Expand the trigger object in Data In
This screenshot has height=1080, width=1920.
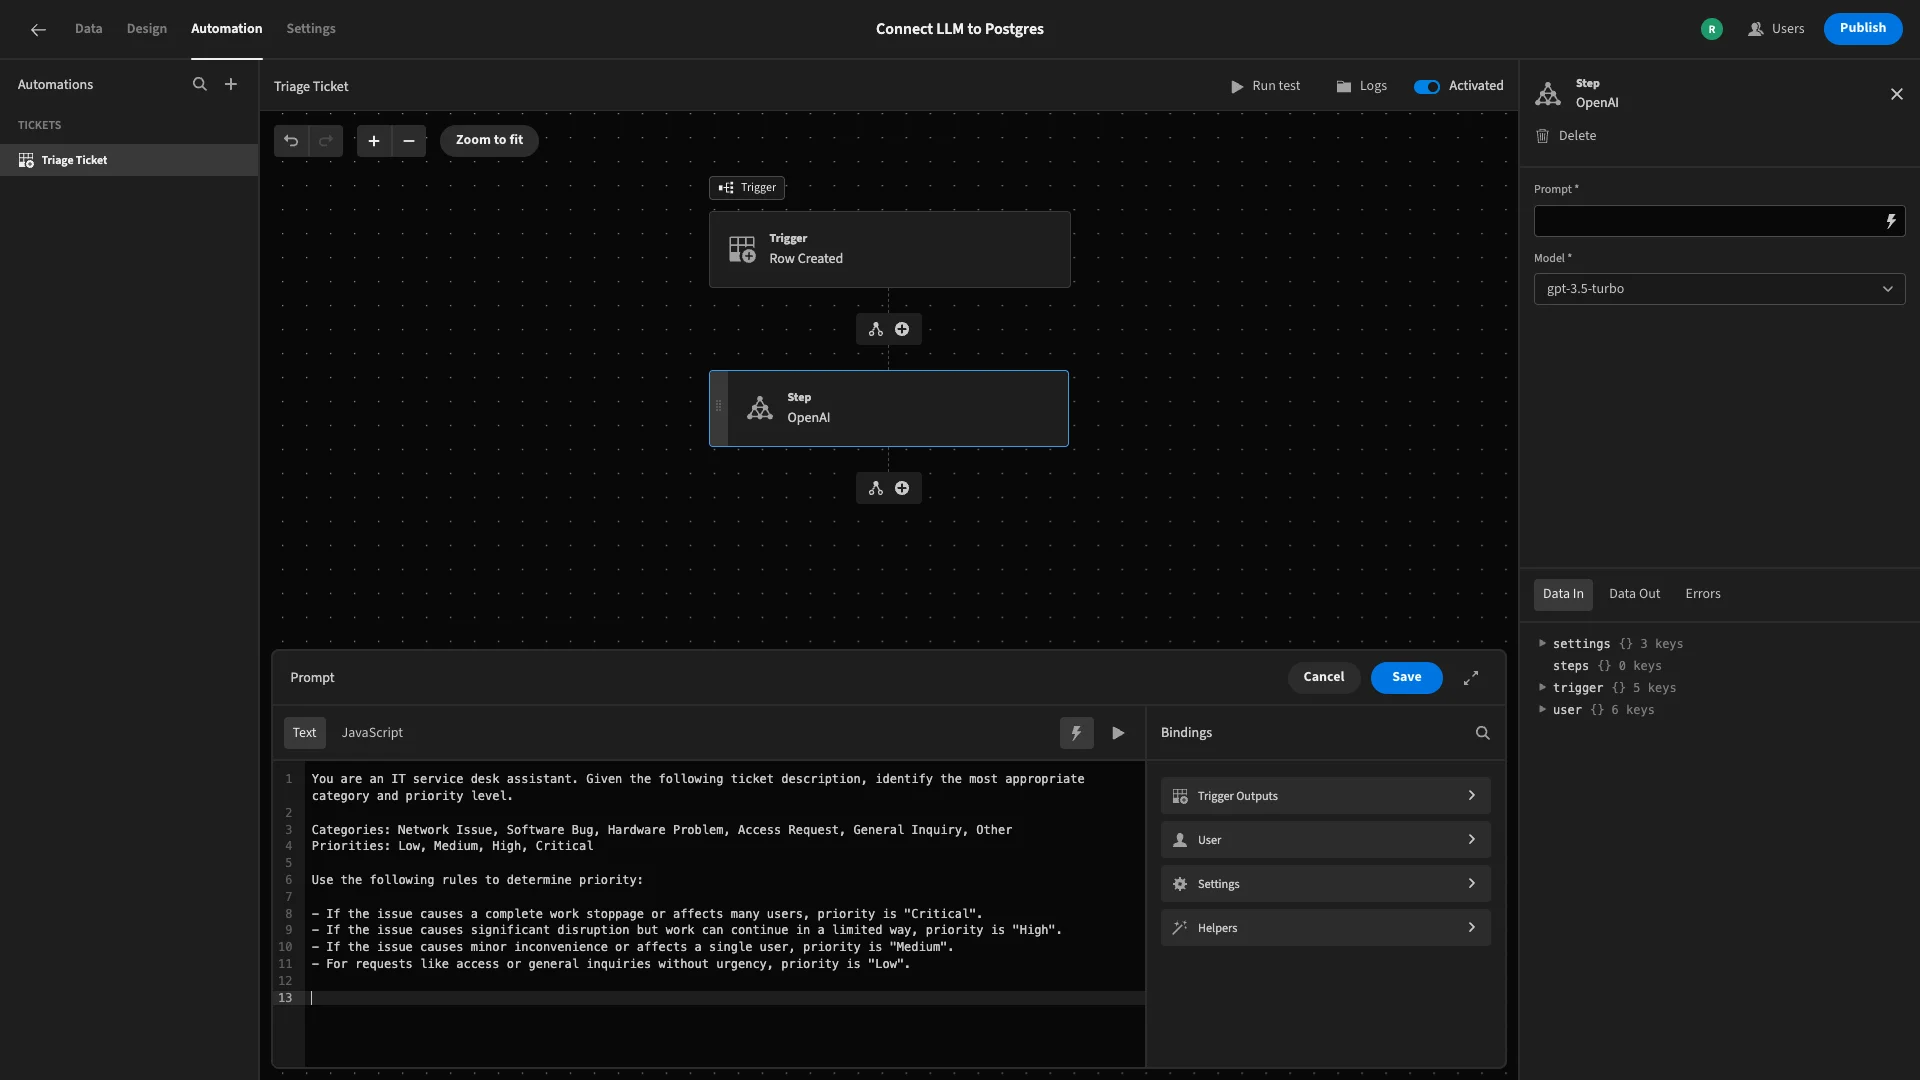pos(1542,688)
